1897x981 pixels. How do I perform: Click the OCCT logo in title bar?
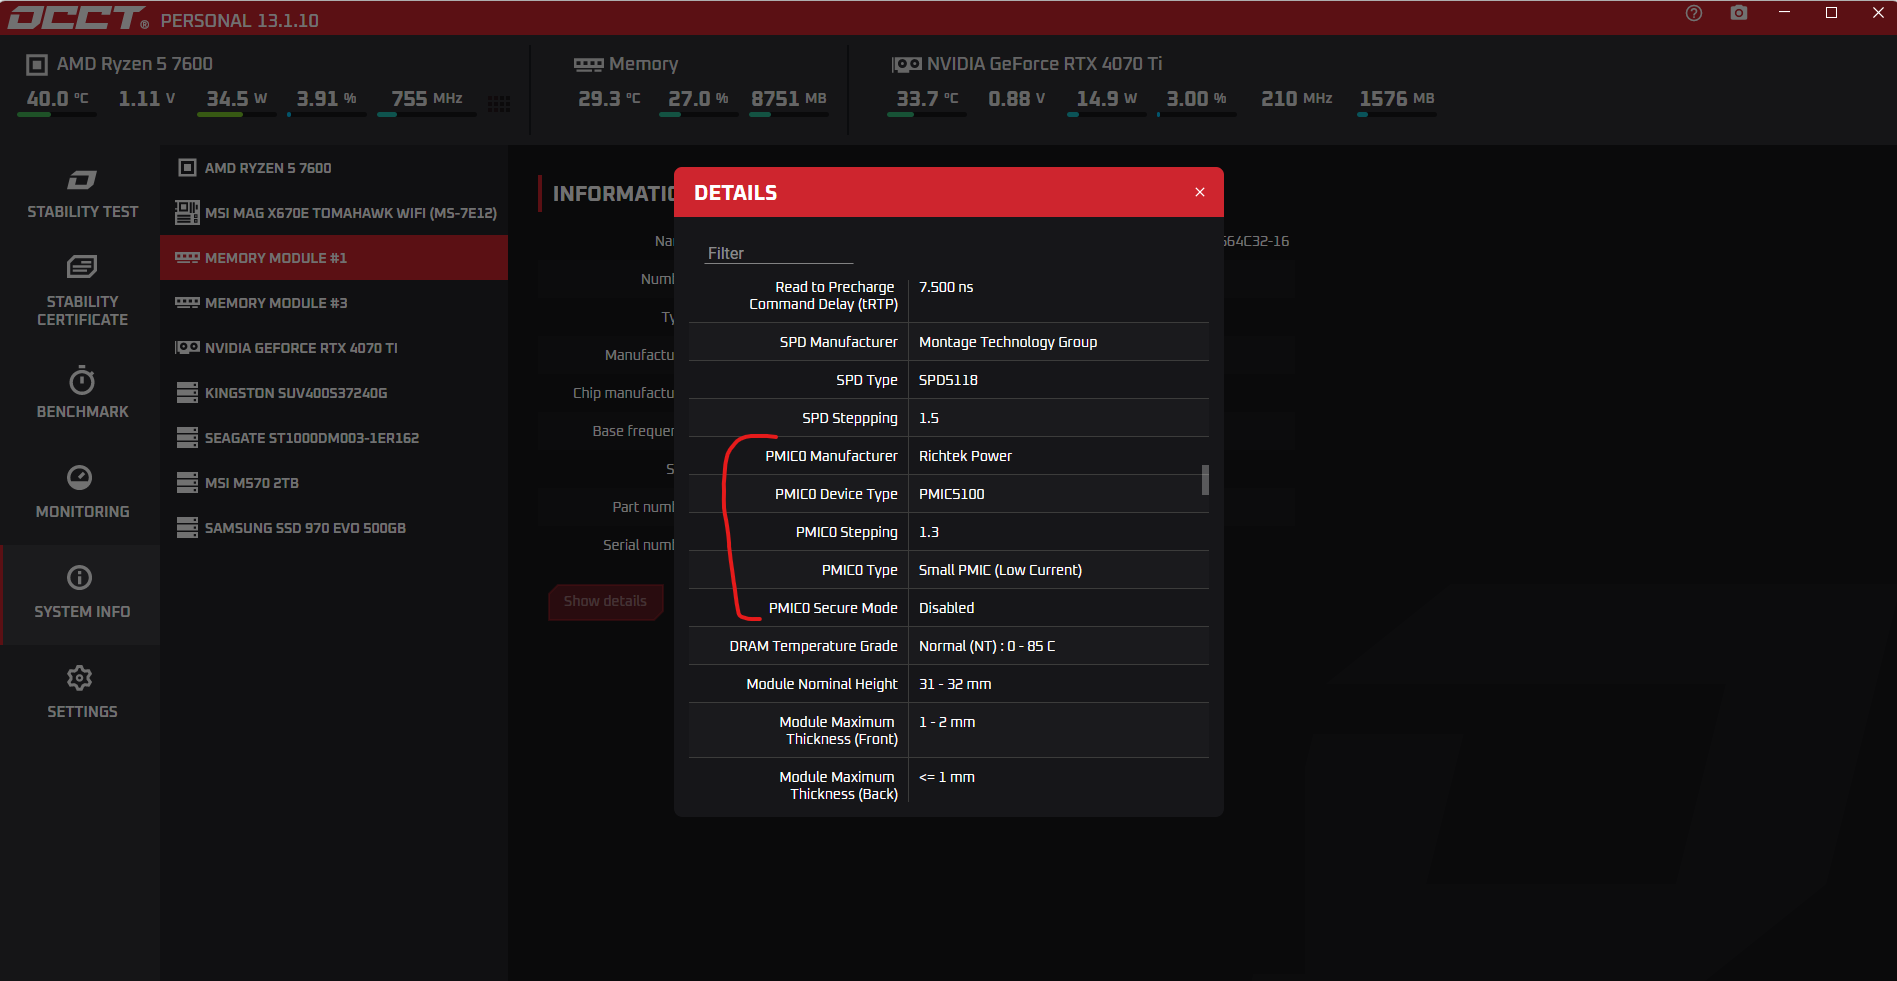click(78, 18)
